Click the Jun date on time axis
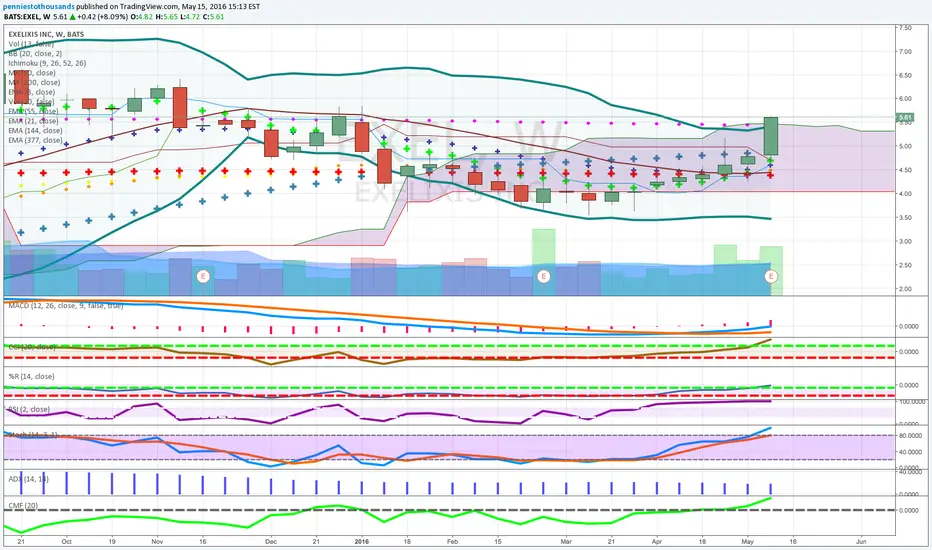 coord(861,542)
